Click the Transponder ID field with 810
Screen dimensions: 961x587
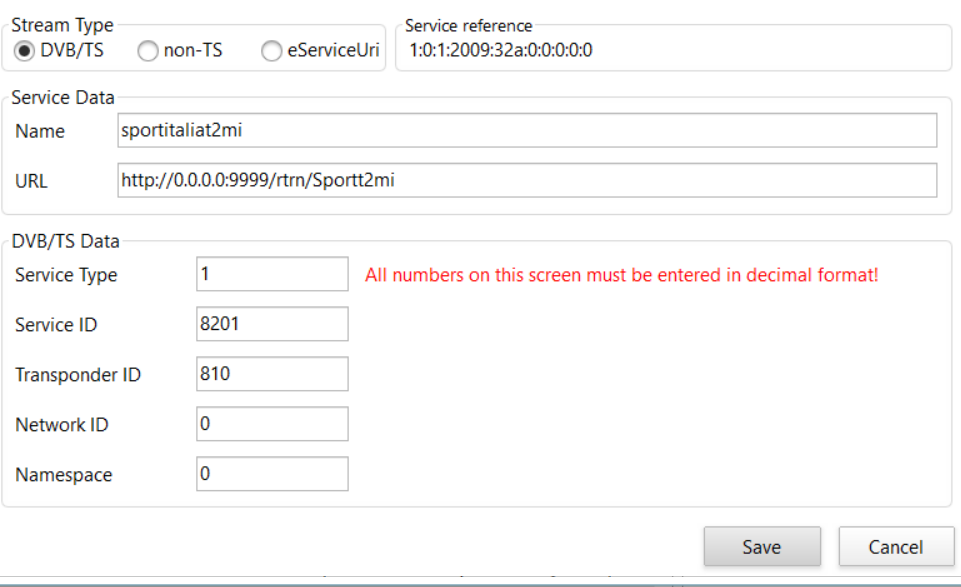[272, 374]
